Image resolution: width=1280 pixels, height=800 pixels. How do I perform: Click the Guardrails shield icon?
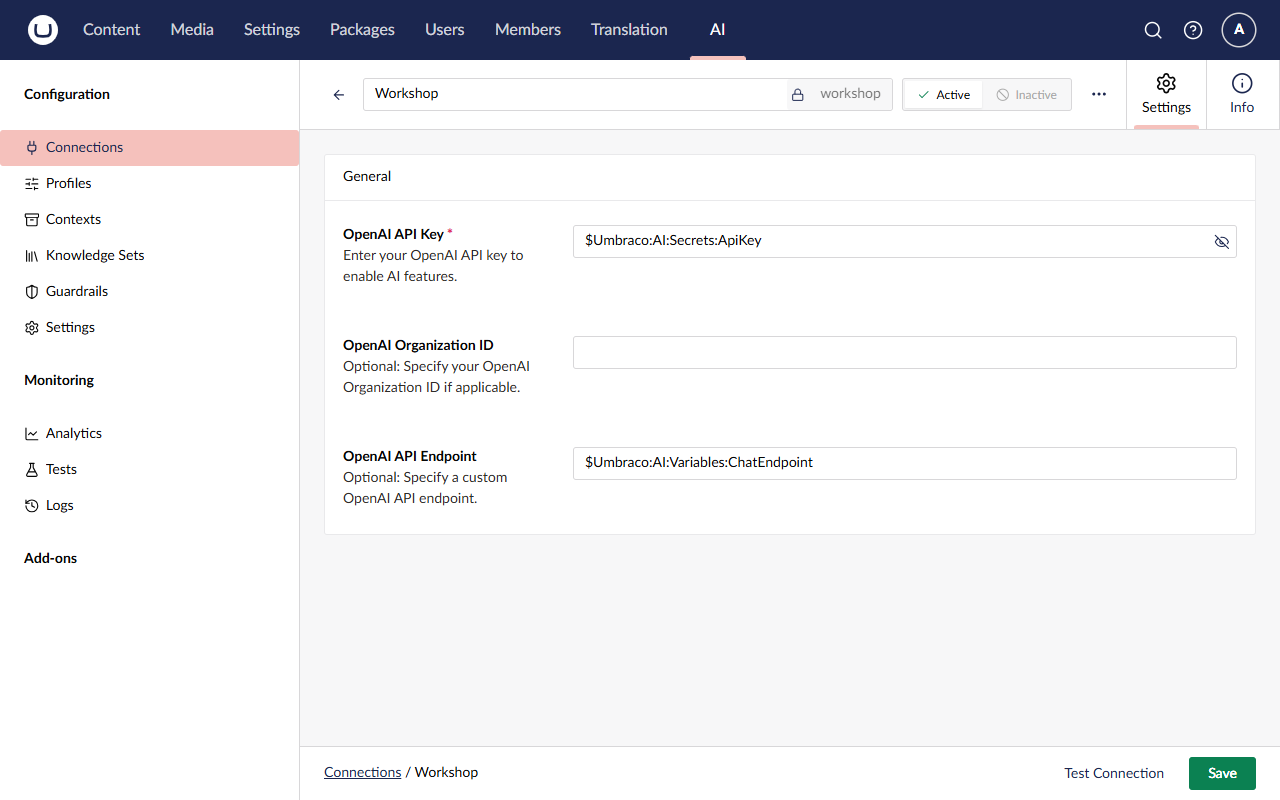click(32, 291)
